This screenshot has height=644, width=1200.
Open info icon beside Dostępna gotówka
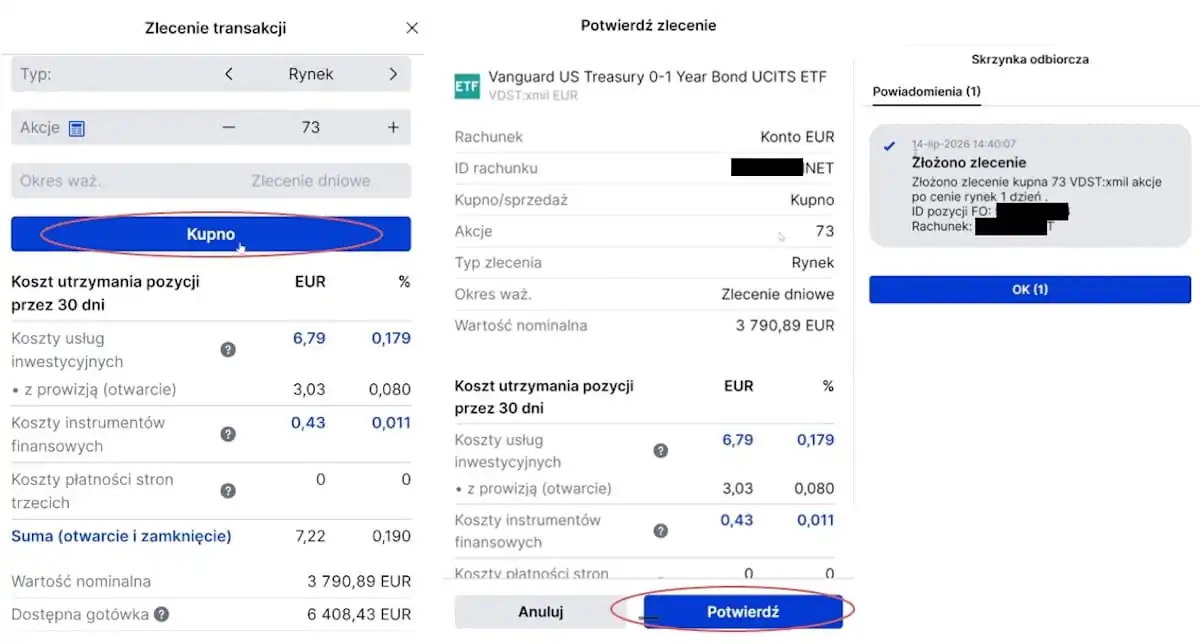tap(161, 614)
